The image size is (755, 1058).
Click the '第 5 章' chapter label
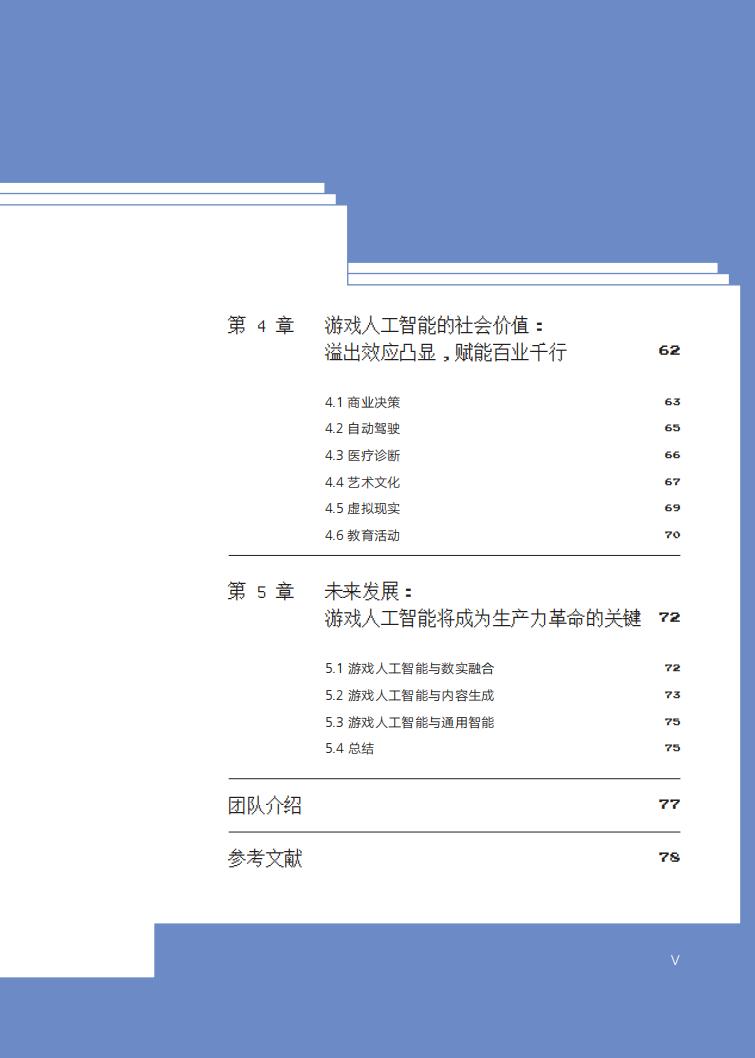tap(261, 592)
